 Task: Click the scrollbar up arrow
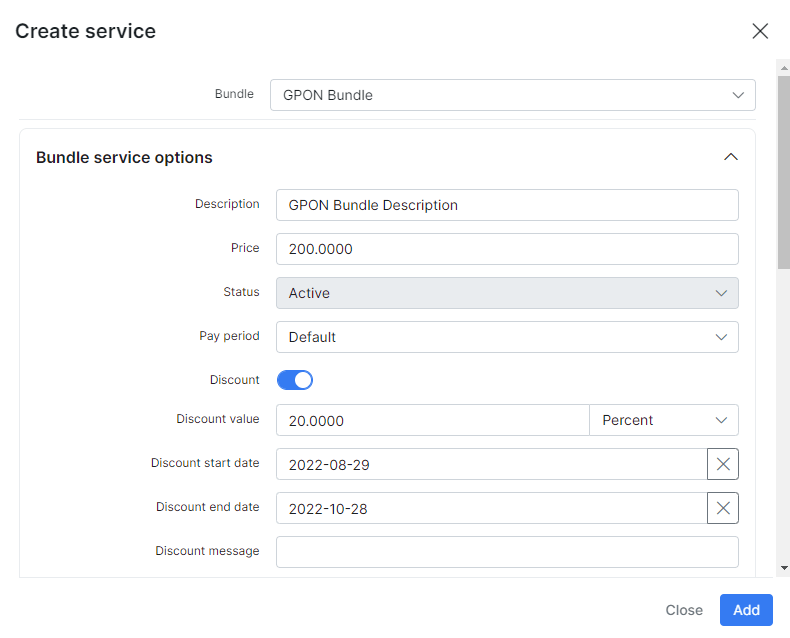pos(784,67)
